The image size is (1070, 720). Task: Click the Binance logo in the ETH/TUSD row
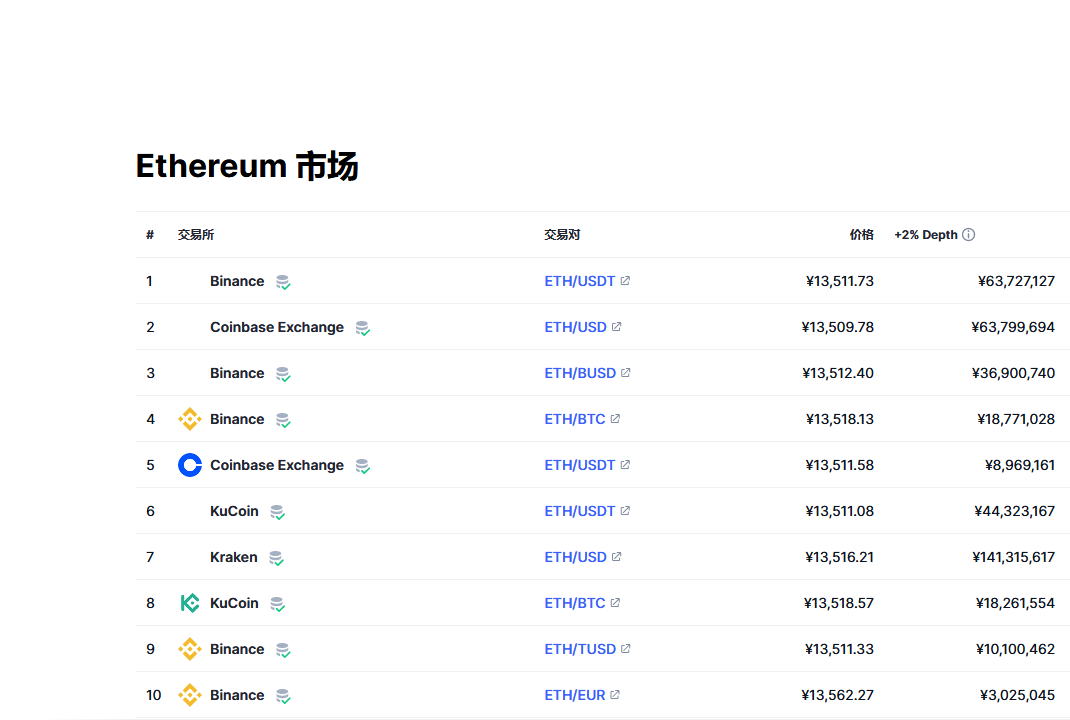189,649
